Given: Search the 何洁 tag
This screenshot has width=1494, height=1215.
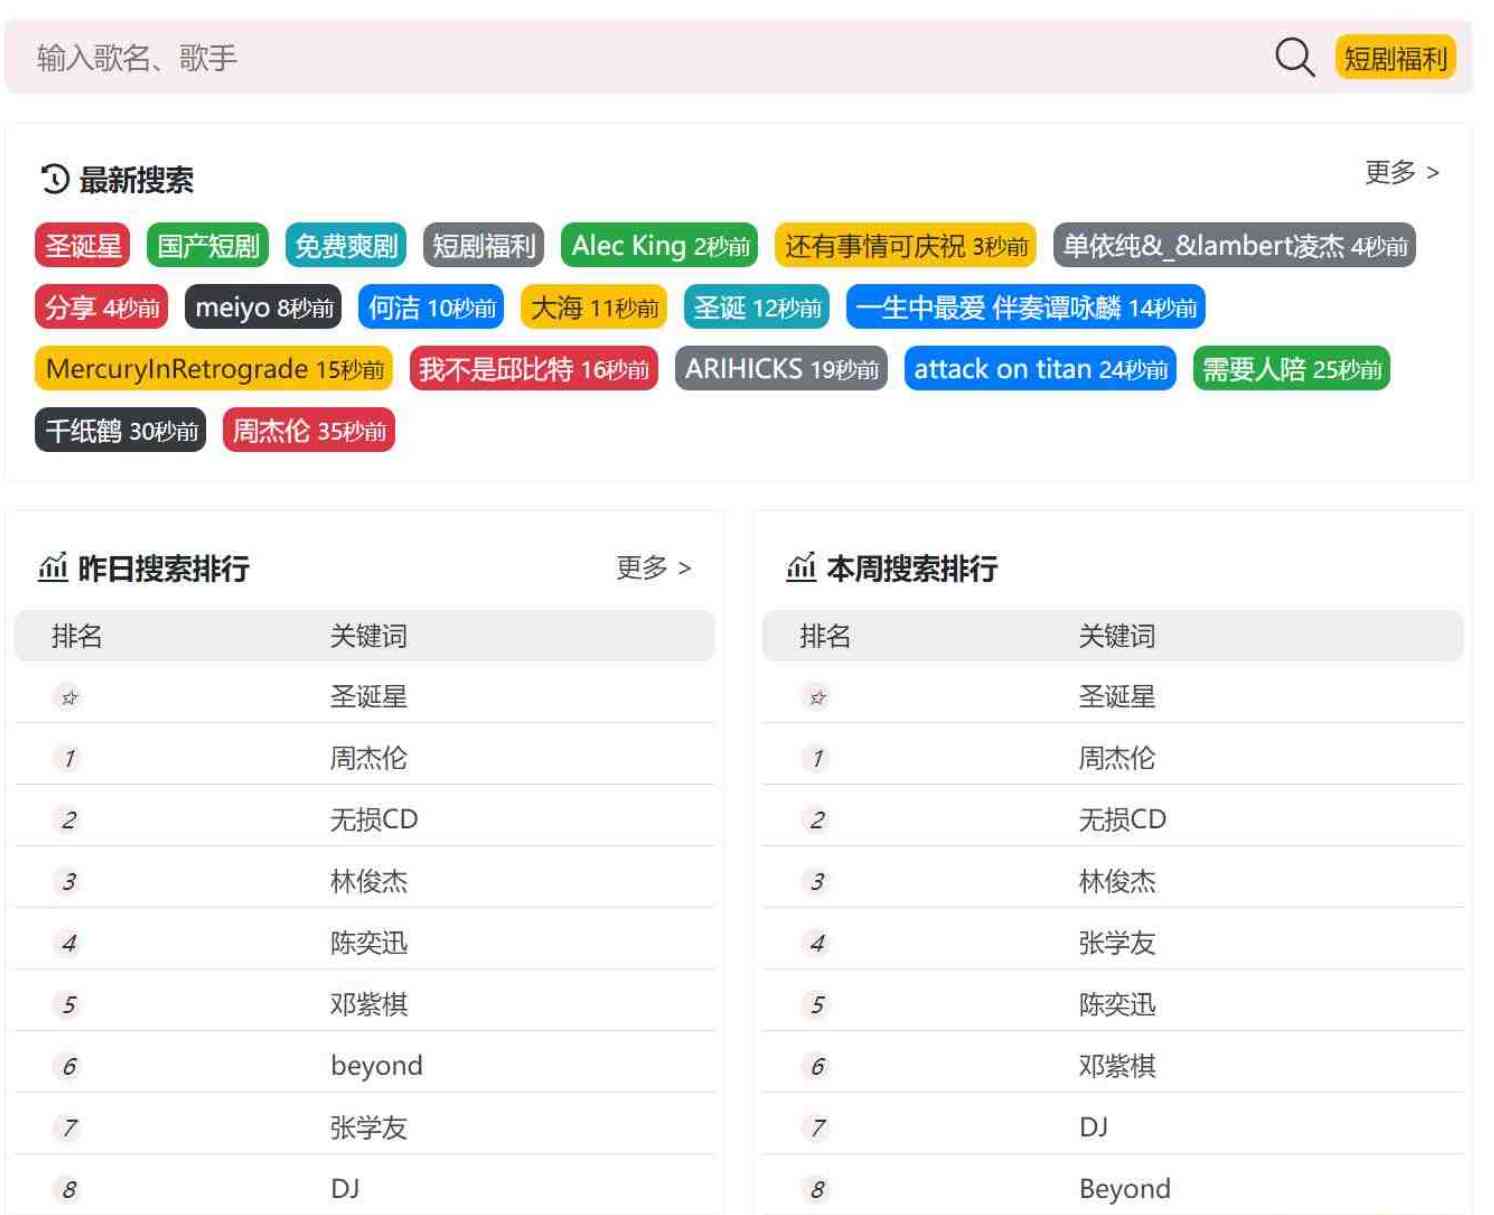Looking at the screenshot, I should click(x=432, y=308).
